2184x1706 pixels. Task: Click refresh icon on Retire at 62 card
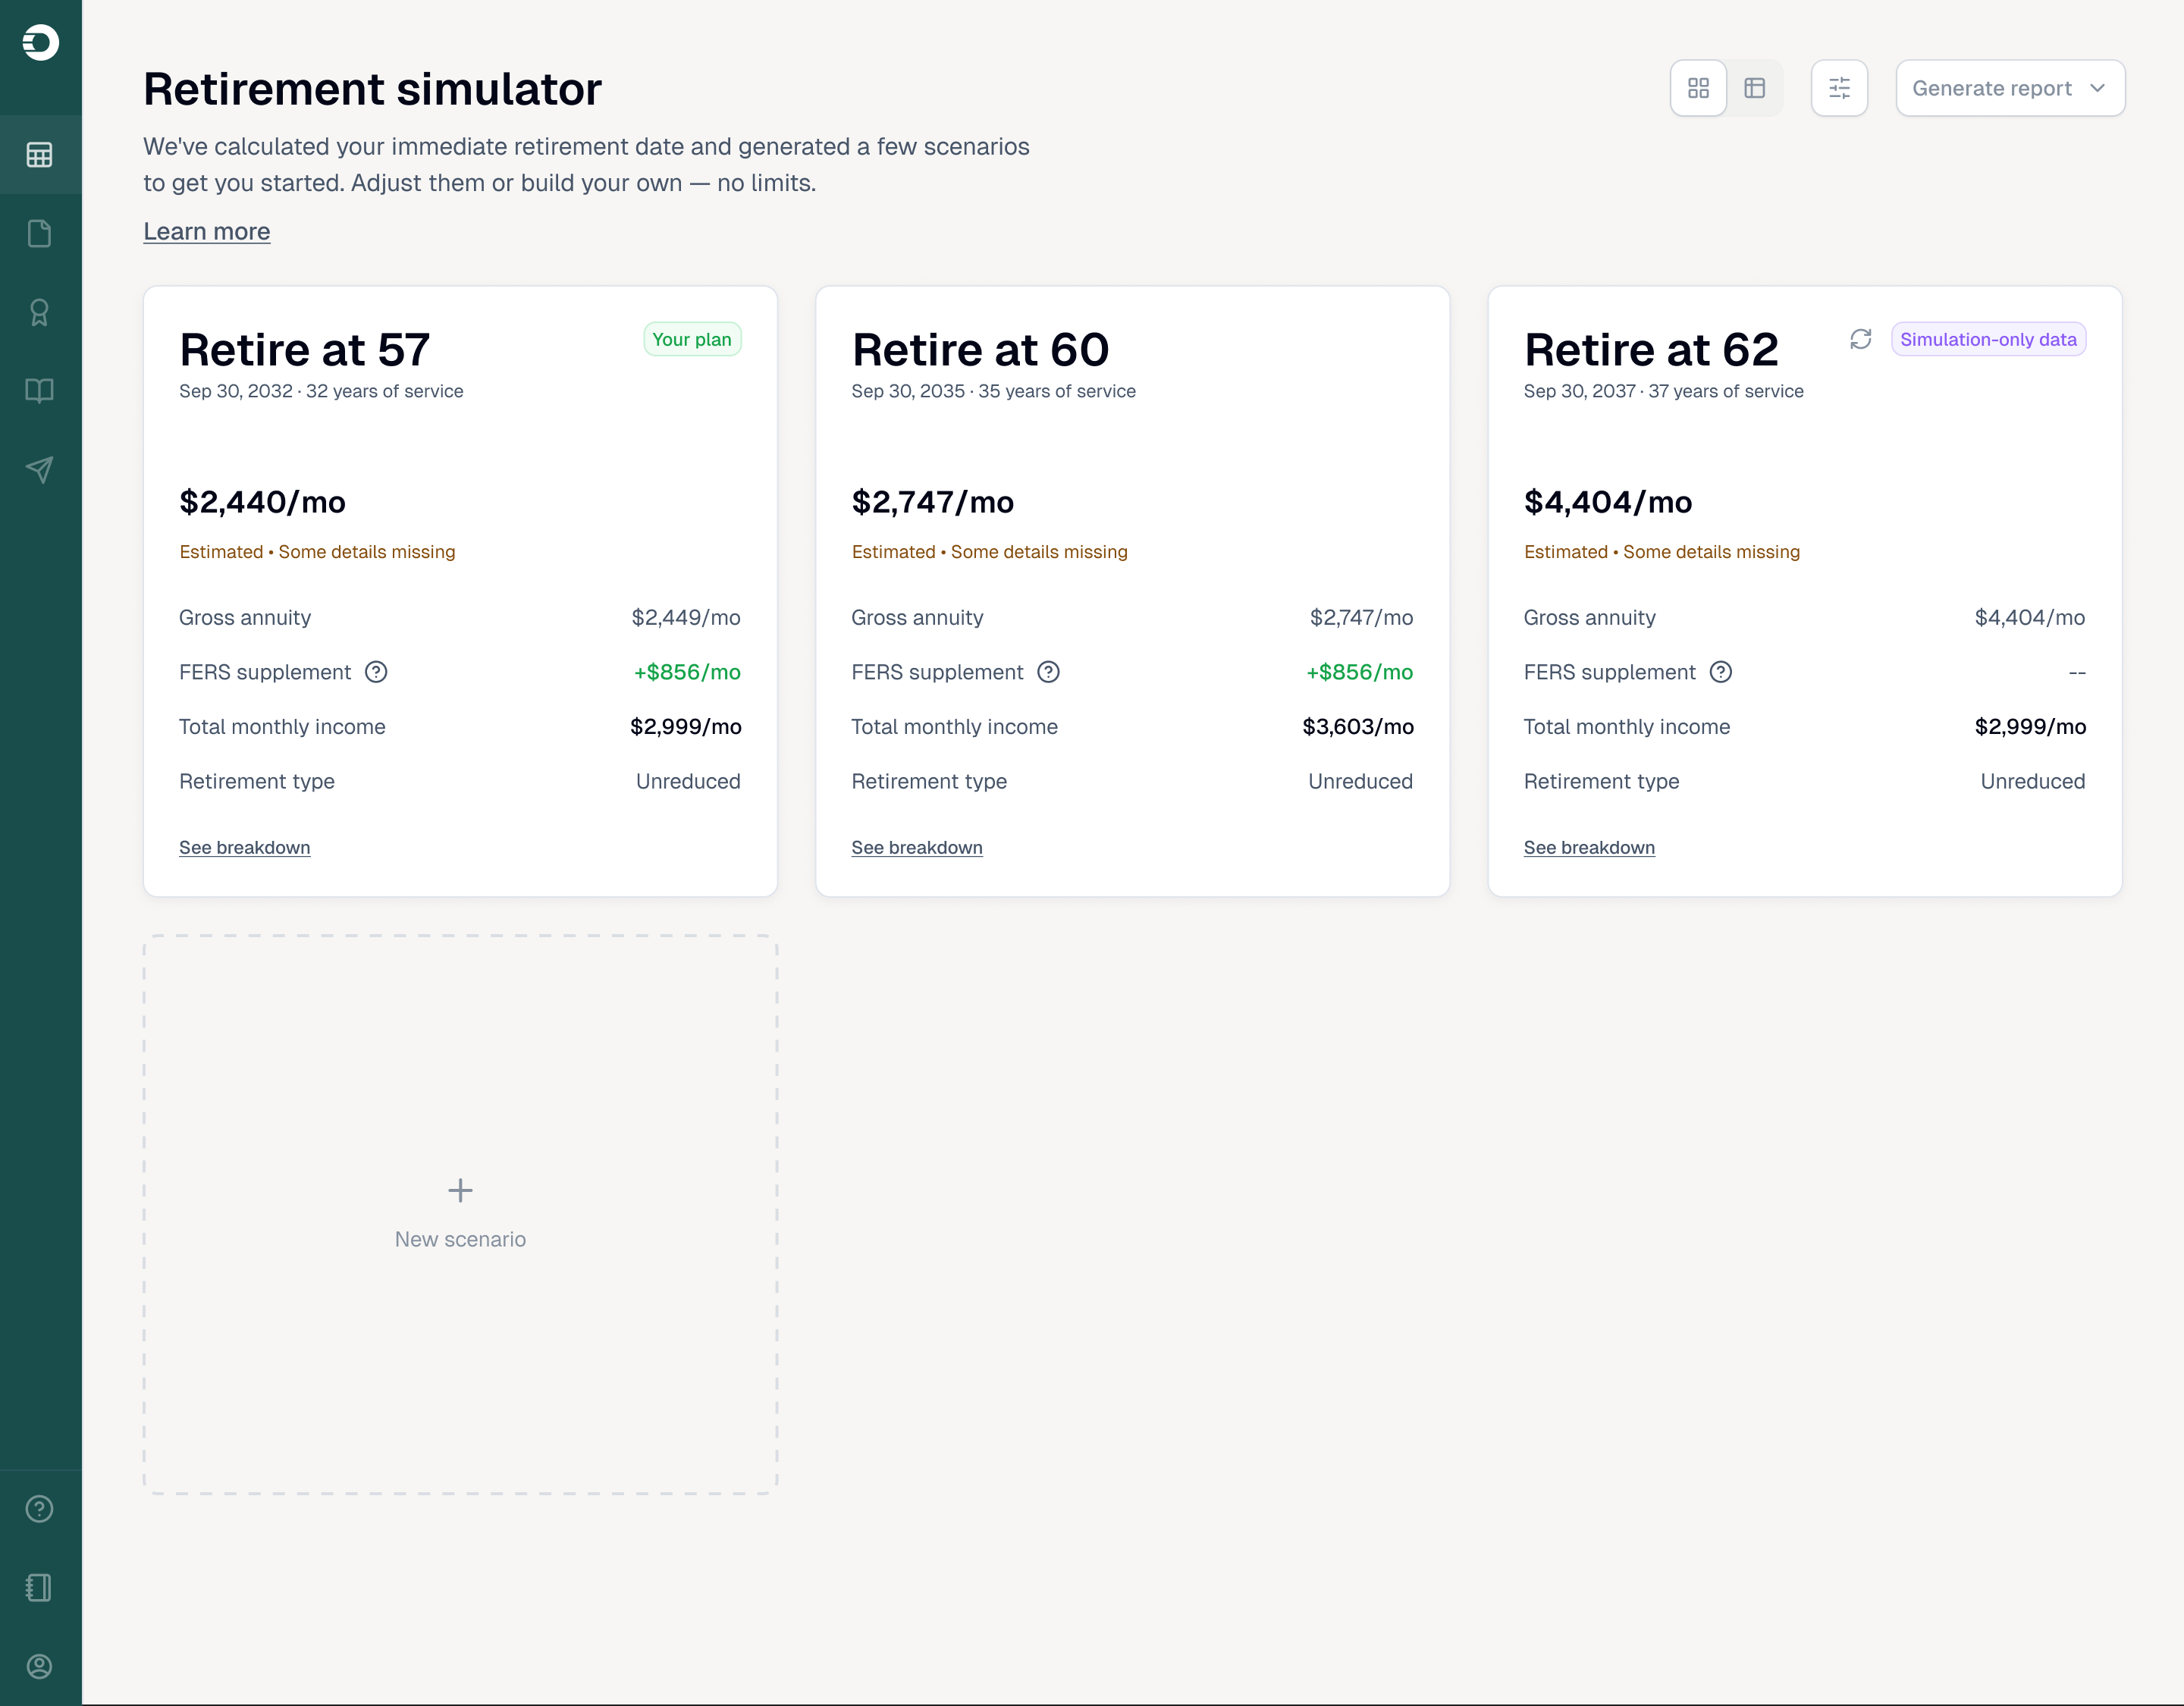(1860, 339)
